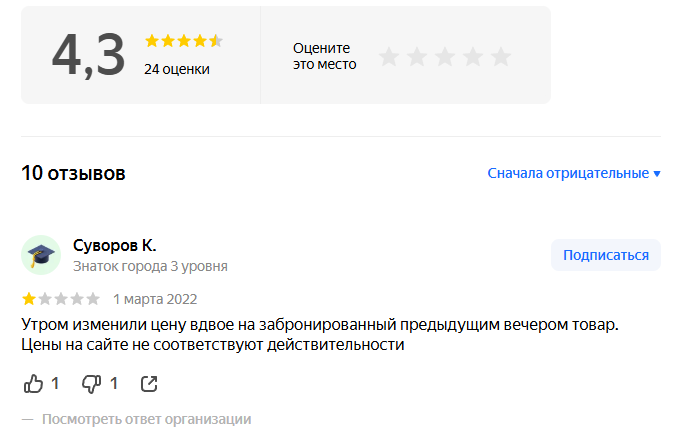Click the thumbs-up like icon
The image size is (679, 437).
(x=33, y=383)
